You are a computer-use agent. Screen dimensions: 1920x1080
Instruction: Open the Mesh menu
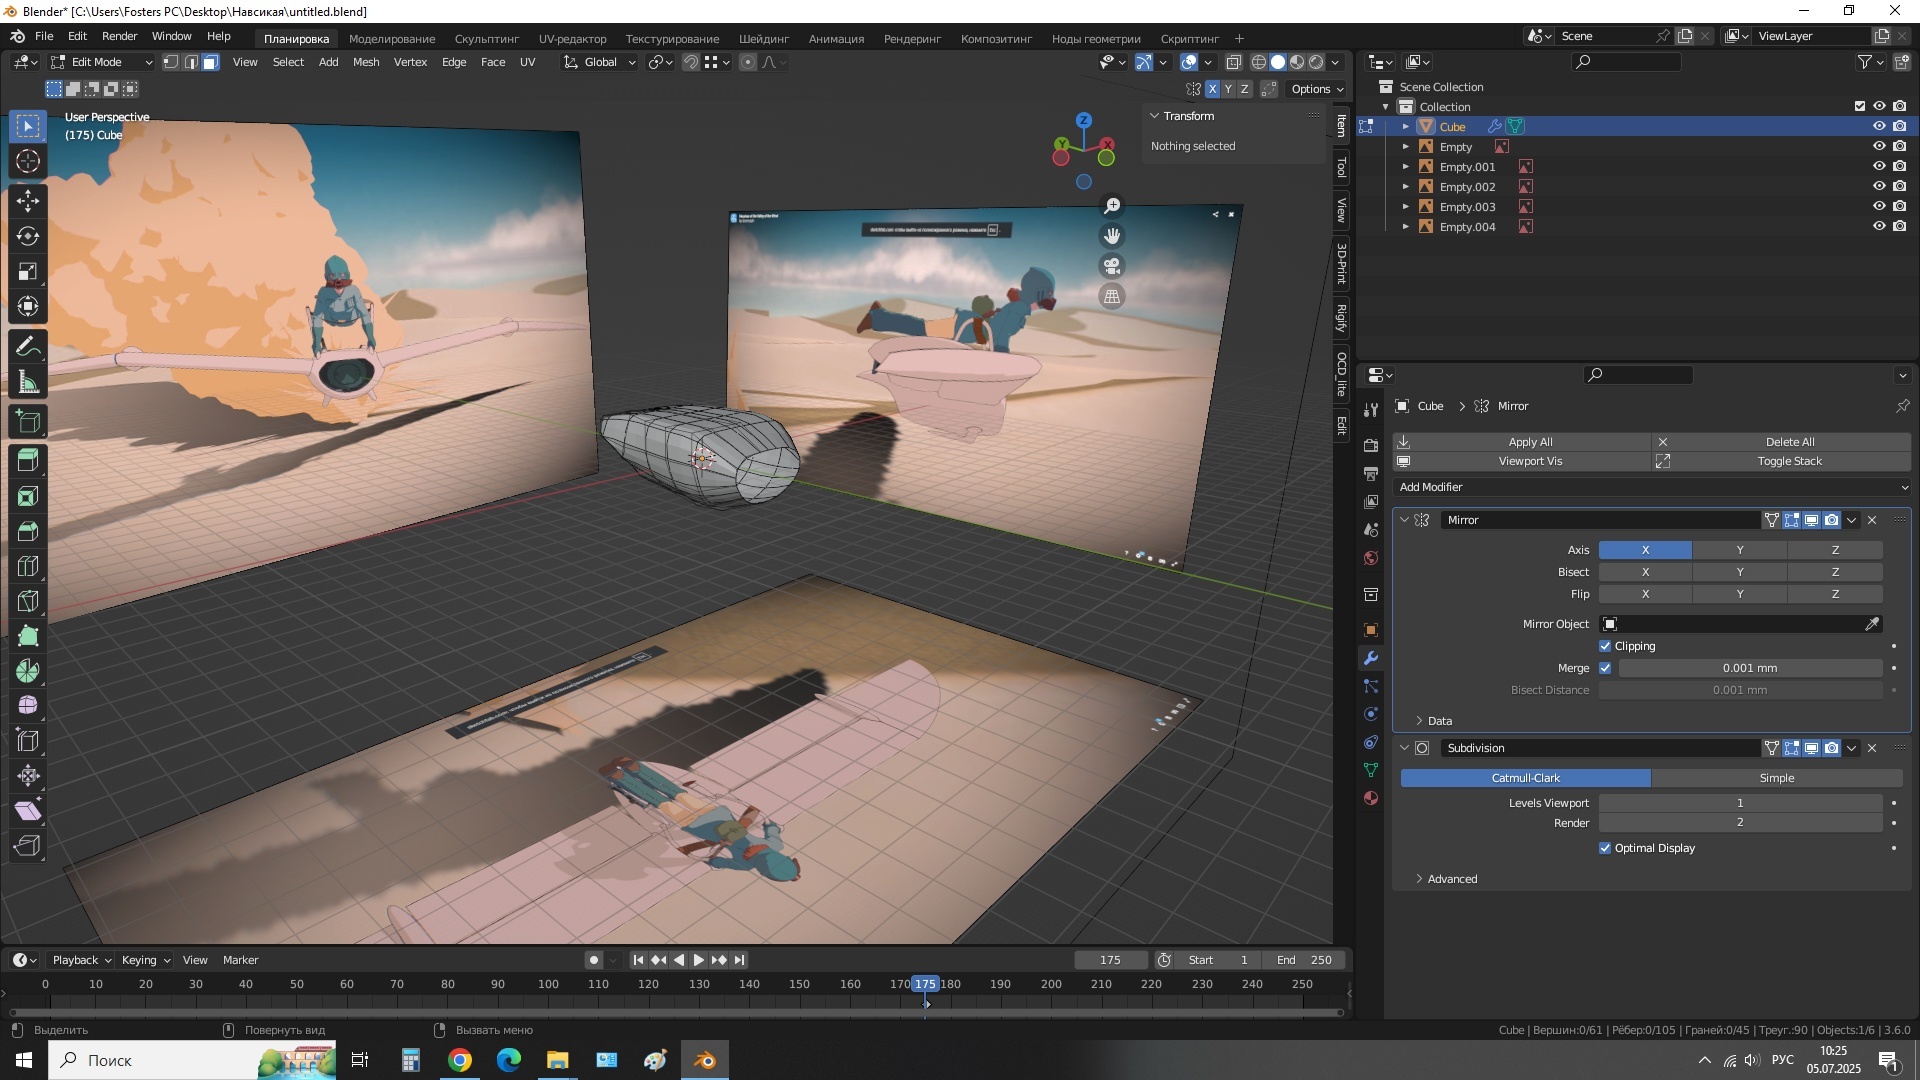(365, 62)
